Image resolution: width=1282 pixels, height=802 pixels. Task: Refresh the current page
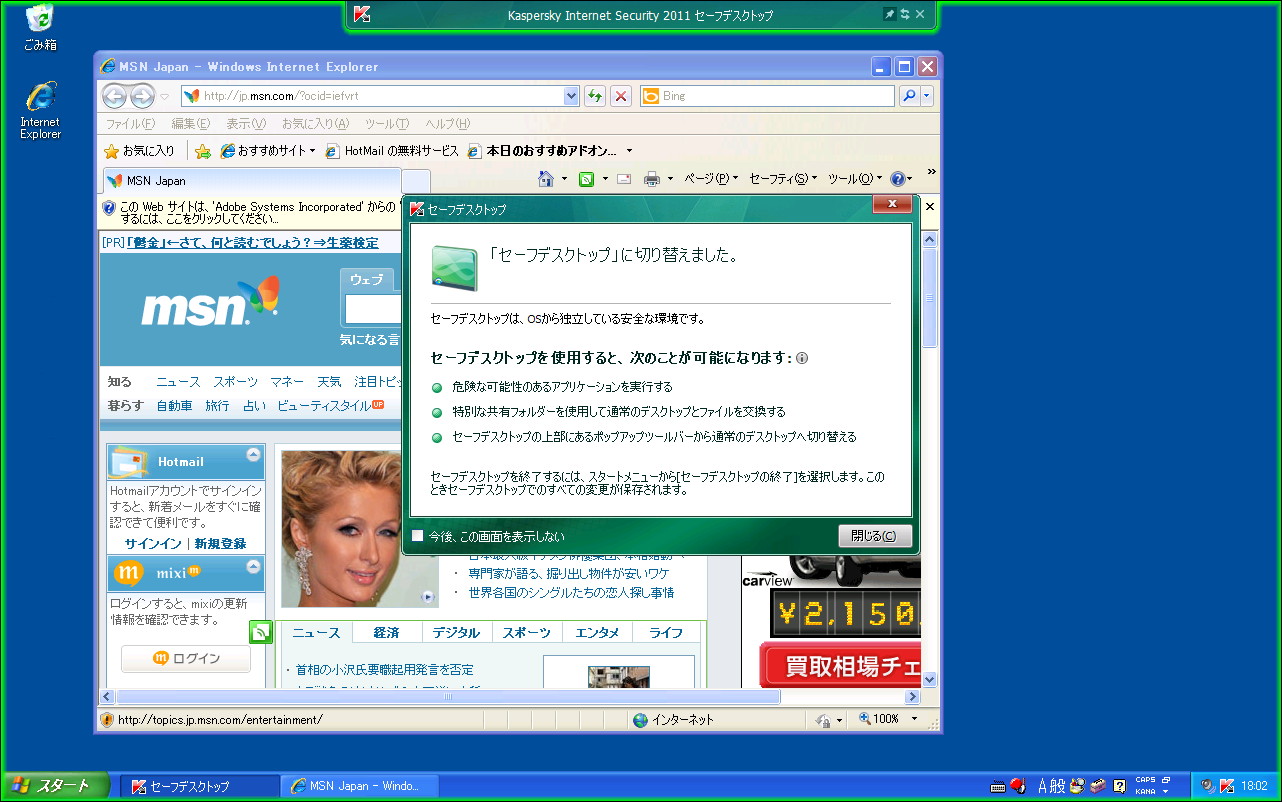tap(594, 95)
